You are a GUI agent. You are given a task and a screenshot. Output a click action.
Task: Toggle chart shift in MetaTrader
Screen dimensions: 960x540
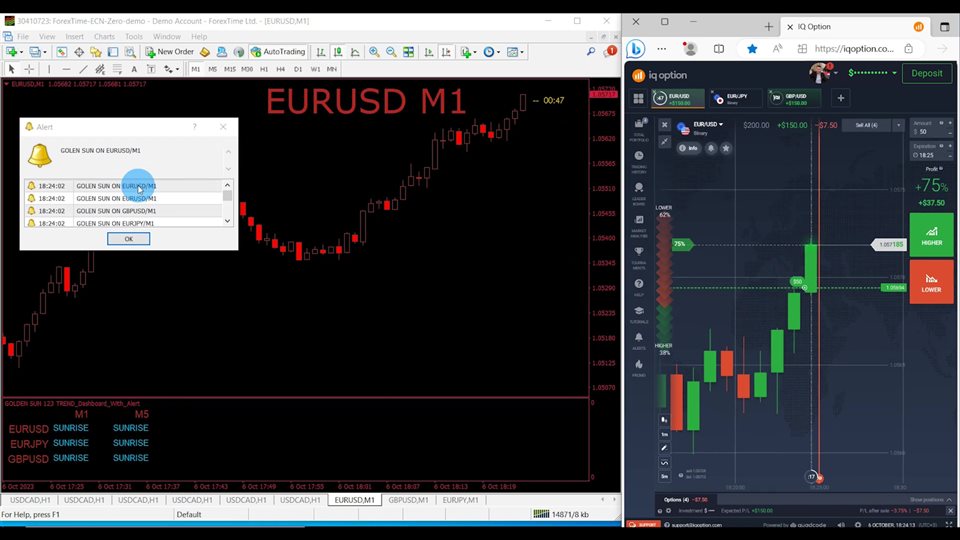coord(446,52)
